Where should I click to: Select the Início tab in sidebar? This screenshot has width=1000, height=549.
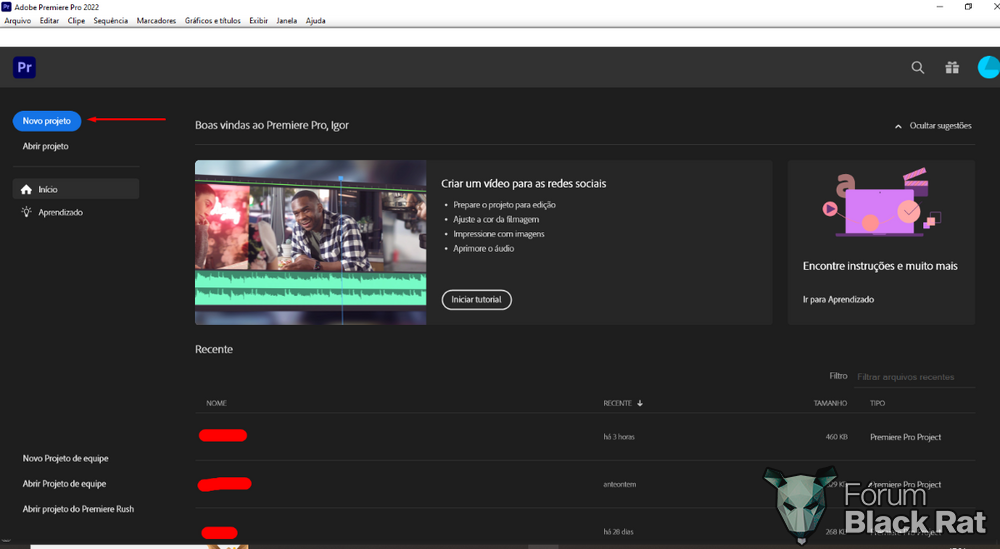click(x=76, y=189)
